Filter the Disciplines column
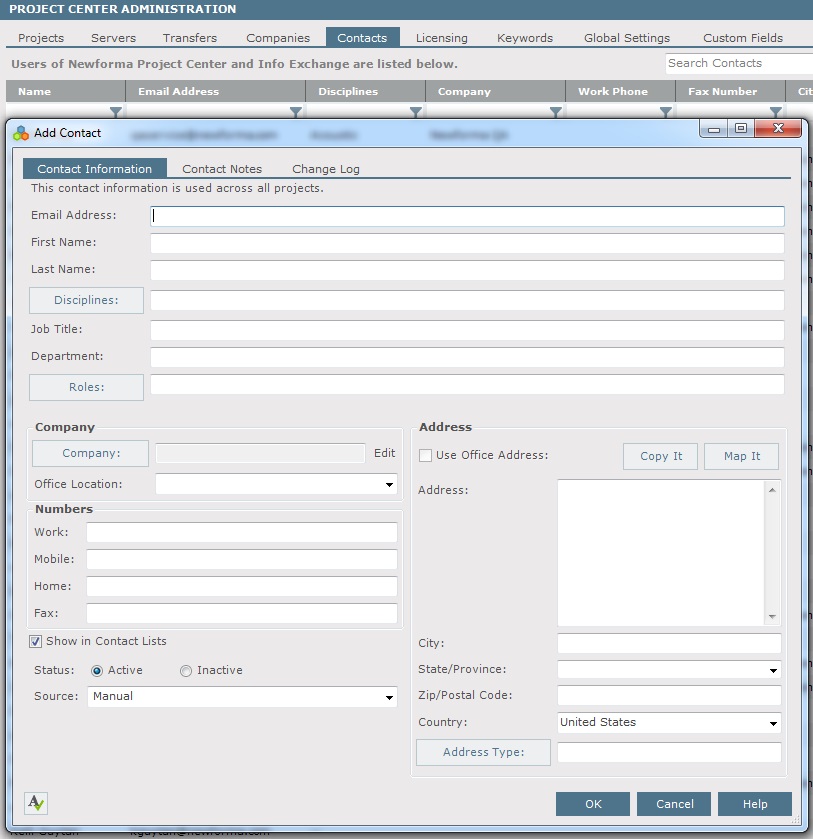Image resolution: width=813 pixels, height=839 pixels. (x=415, y=112)
